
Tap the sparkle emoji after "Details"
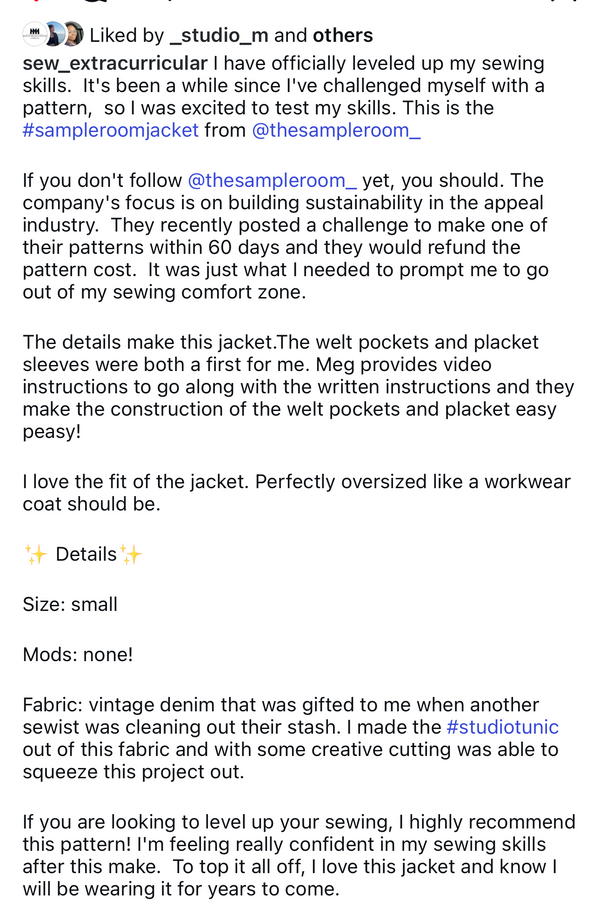pos(131,554)
